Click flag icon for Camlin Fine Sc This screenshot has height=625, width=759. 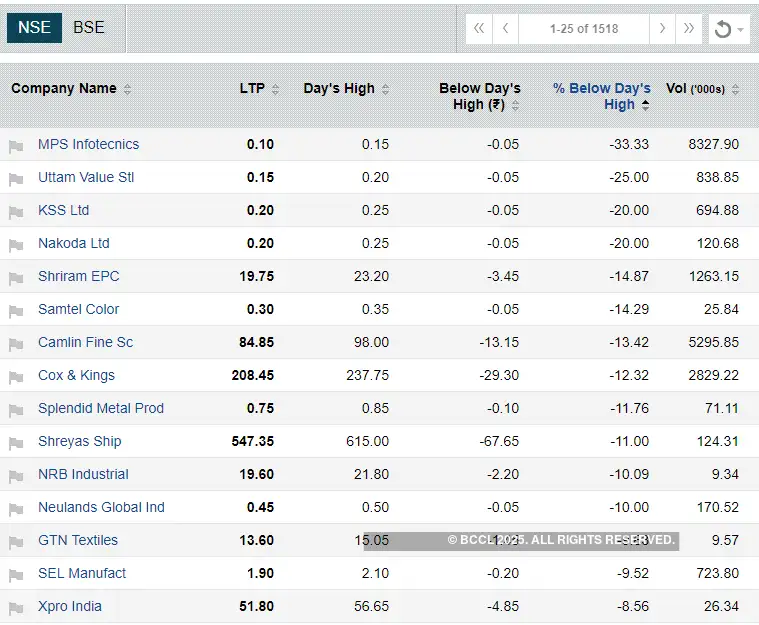(x=16, y=344)
